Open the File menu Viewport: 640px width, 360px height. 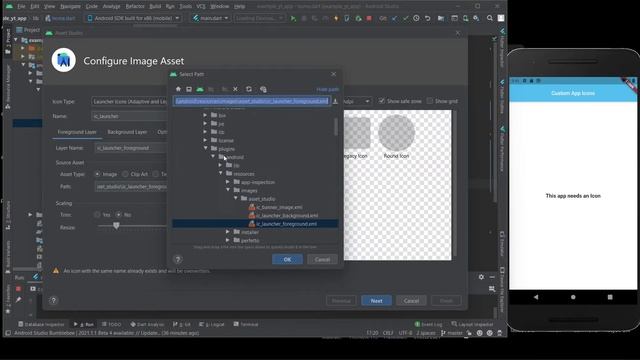21,7
